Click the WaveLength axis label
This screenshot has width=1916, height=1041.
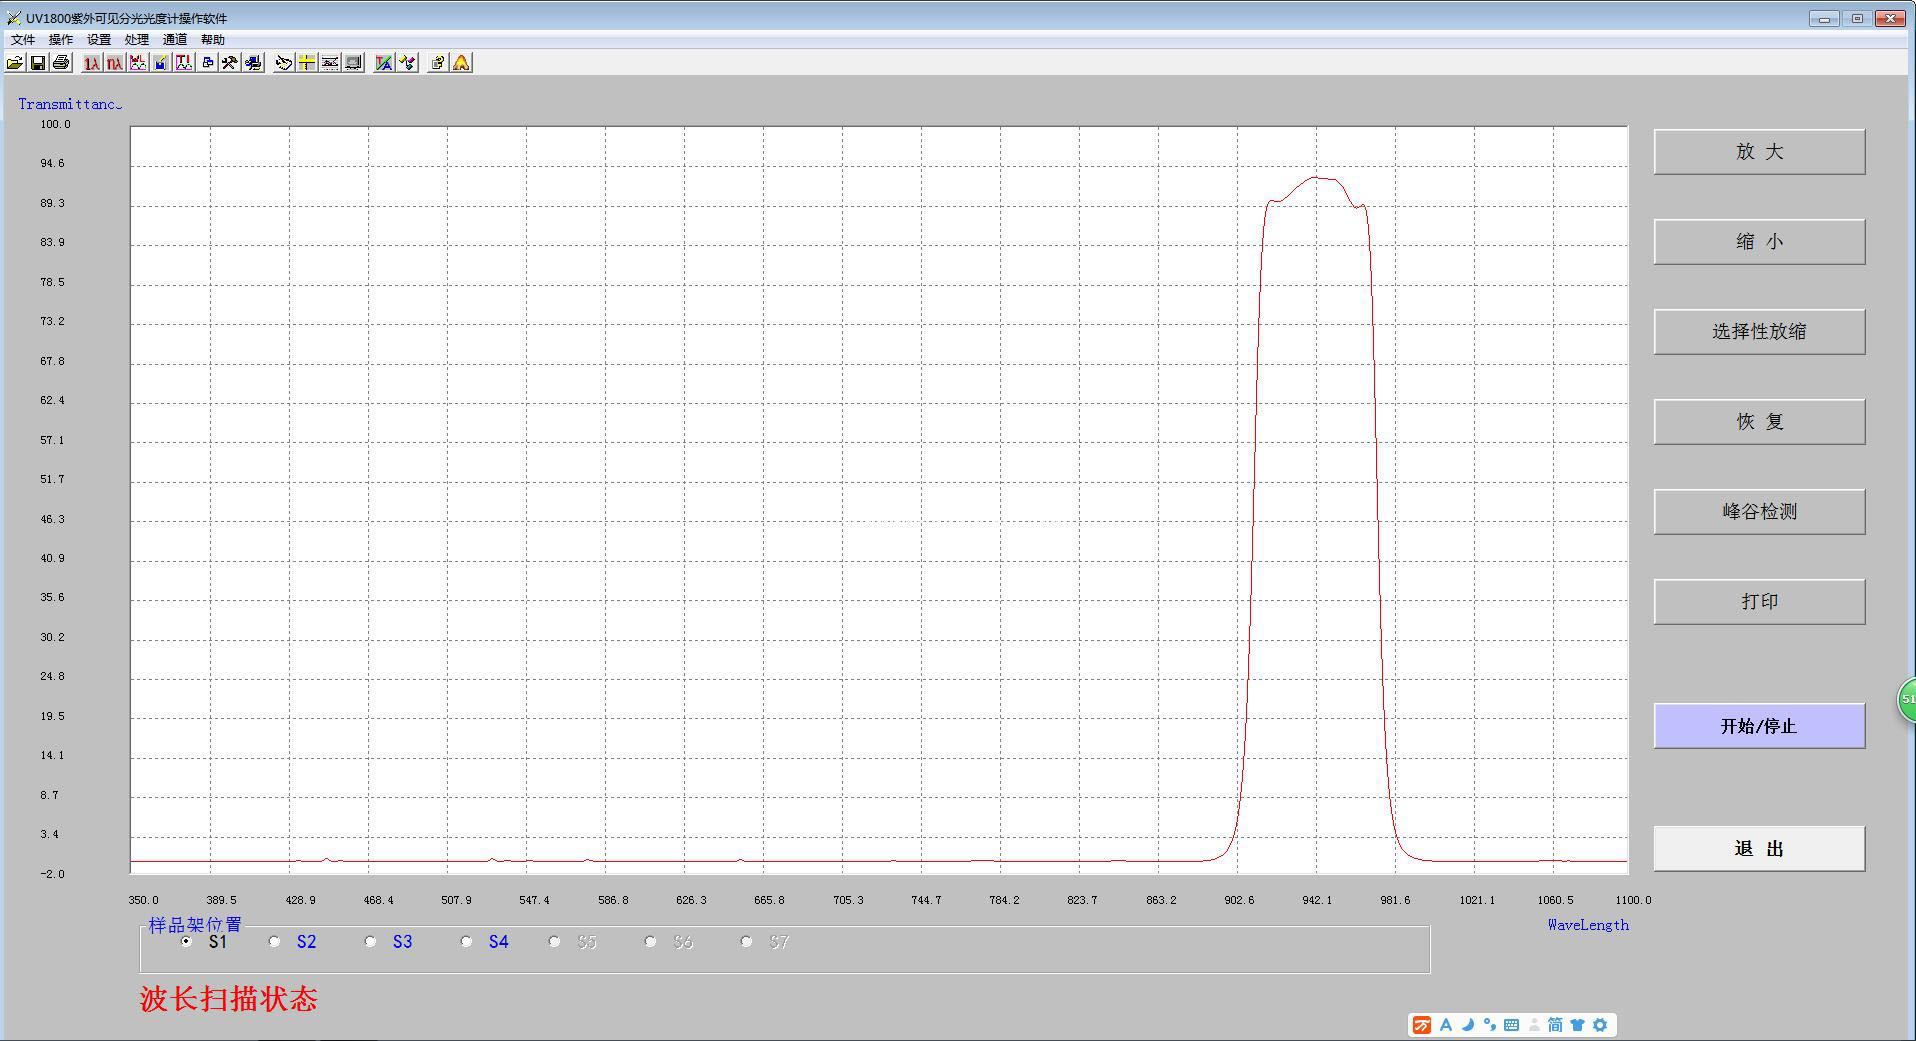tap(1588, 925)
